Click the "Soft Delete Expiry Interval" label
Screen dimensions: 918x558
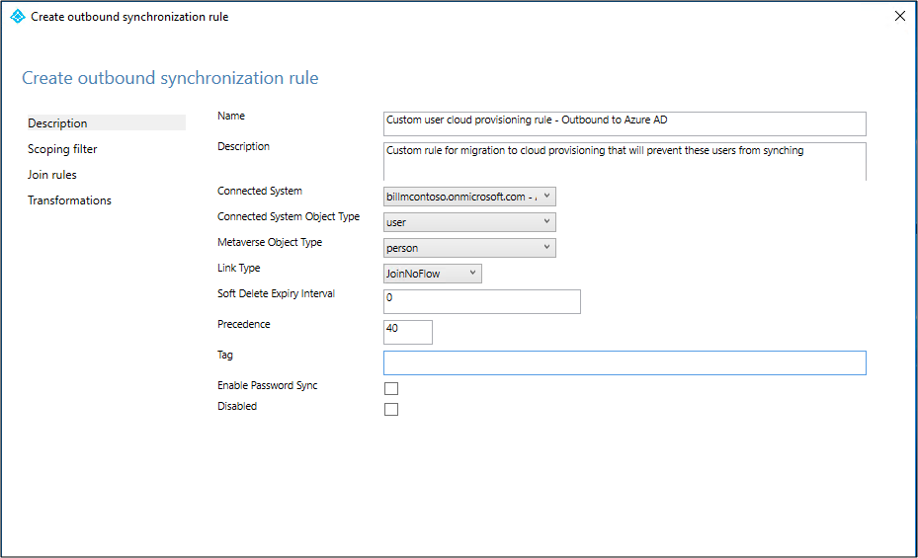pyautogui.click(x=276, y=293)
